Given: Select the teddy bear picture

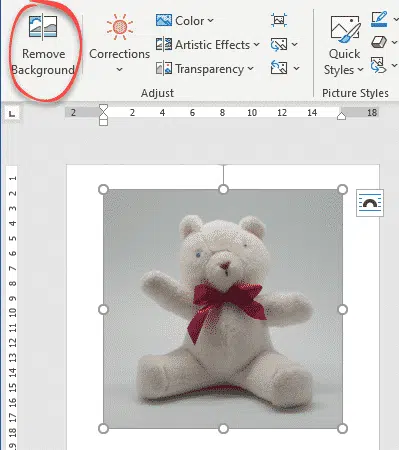Looking at the screenshot, I should pos(223,309).
